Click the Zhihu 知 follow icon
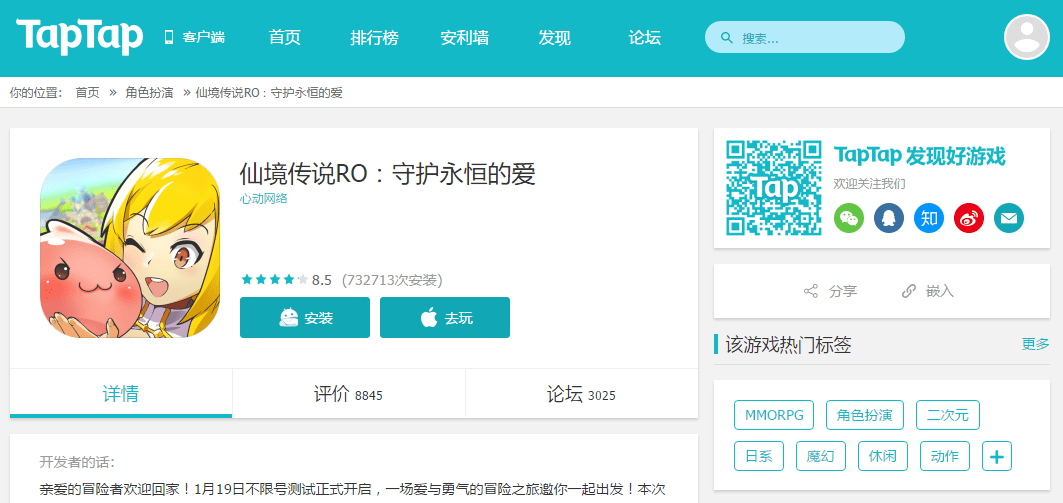Image resolution: width=1063 pixels, height=503 pixels. click(929, 218)
